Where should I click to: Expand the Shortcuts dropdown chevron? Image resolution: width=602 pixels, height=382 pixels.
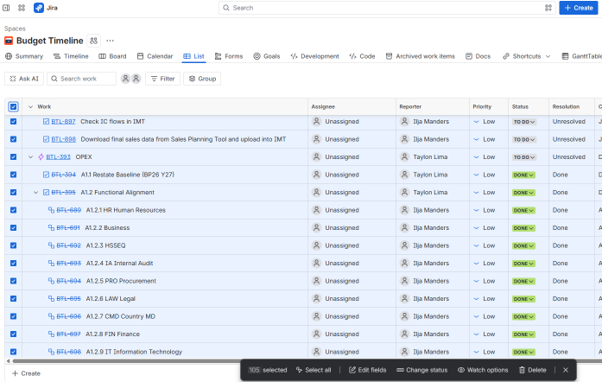tap(548, 56)
